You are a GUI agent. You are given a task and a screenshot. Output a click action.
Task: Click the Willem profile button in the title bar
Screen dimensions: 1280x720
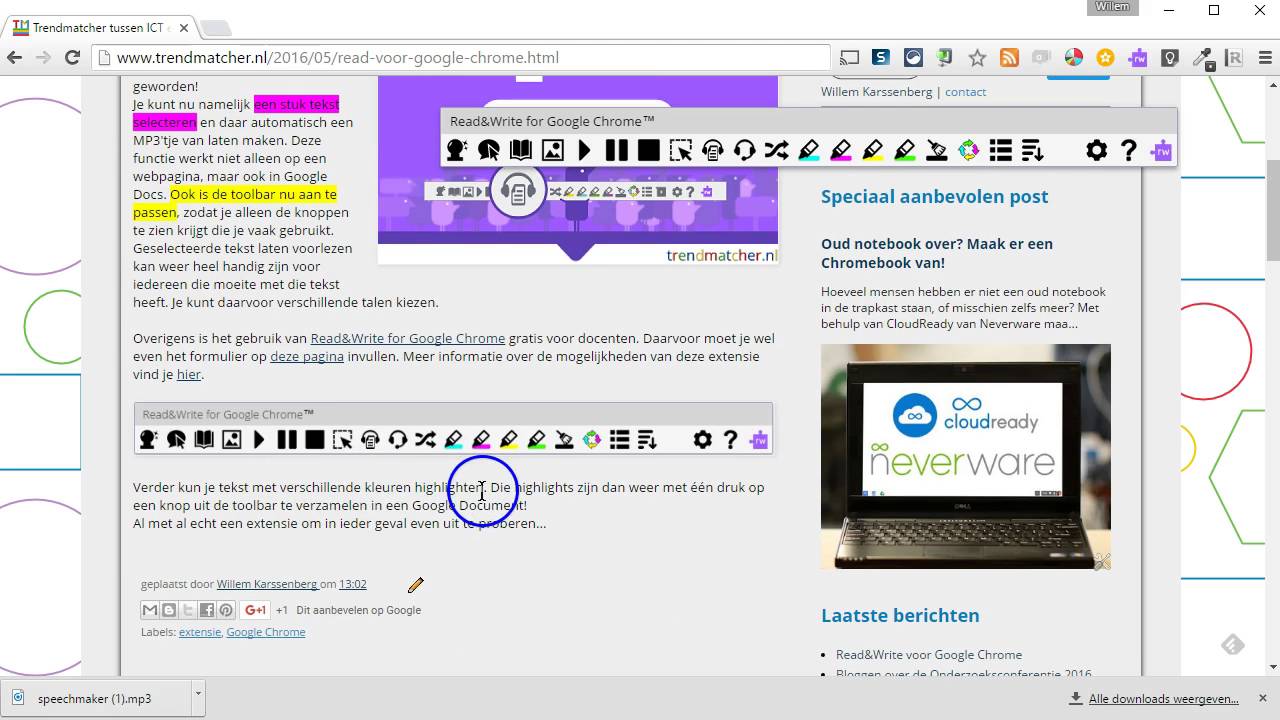pos(1113,7)
